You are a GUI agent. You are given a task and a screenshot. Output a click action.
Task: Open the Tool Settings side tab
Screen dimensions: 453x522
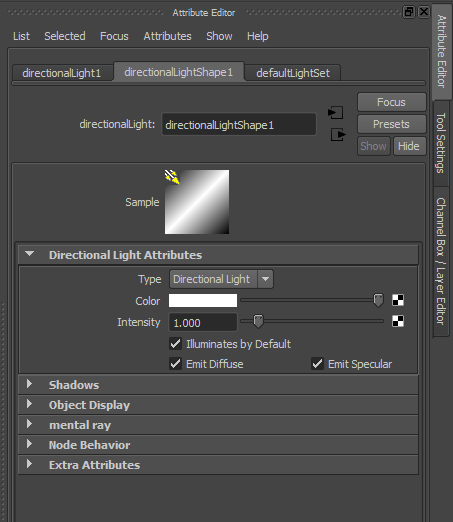(441, 143)
